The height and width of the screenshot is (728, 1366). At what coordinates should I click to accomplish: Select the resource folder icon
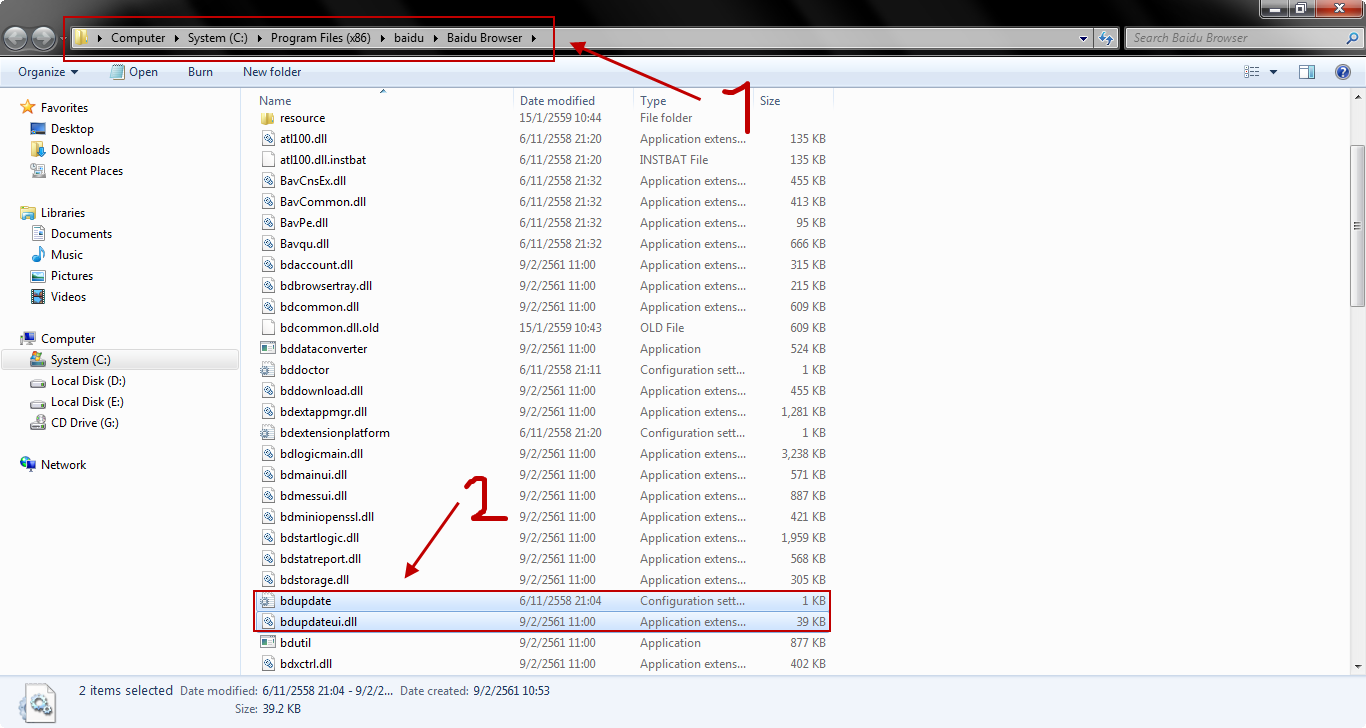click(x=267, y=118)
